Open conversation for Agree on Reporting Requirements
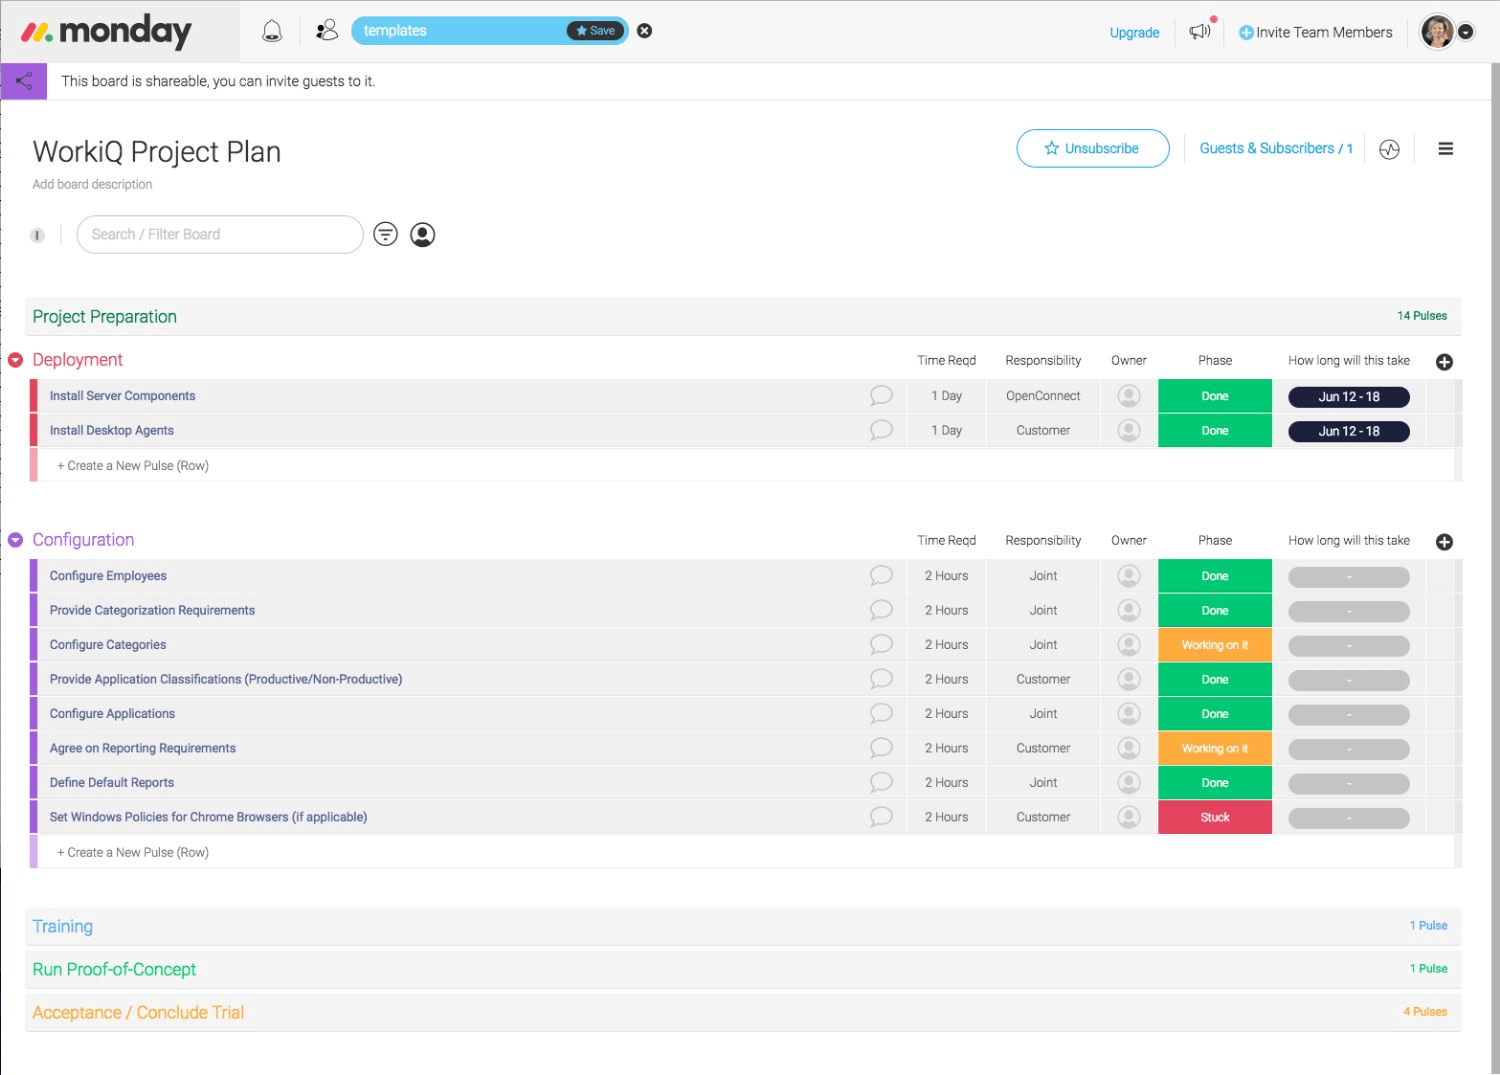Image resolution: width=1500 pixels, height=1075 pixels. (881, 748)
